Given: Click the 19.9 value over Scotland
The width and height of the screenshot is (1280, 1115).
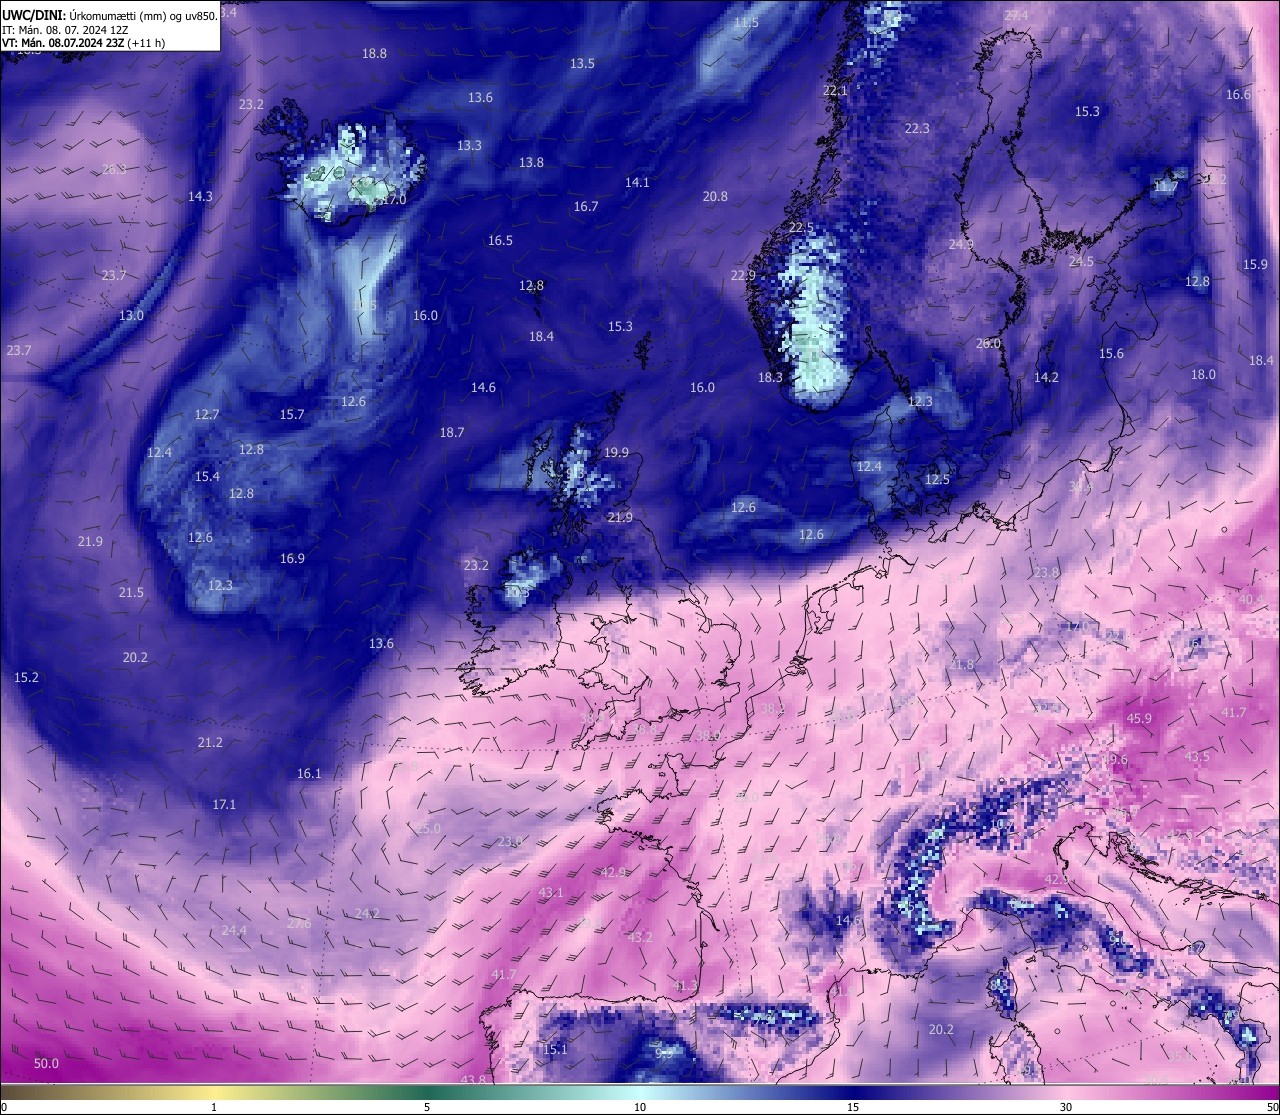Looking at the screenshot, I should pos(617,452).
